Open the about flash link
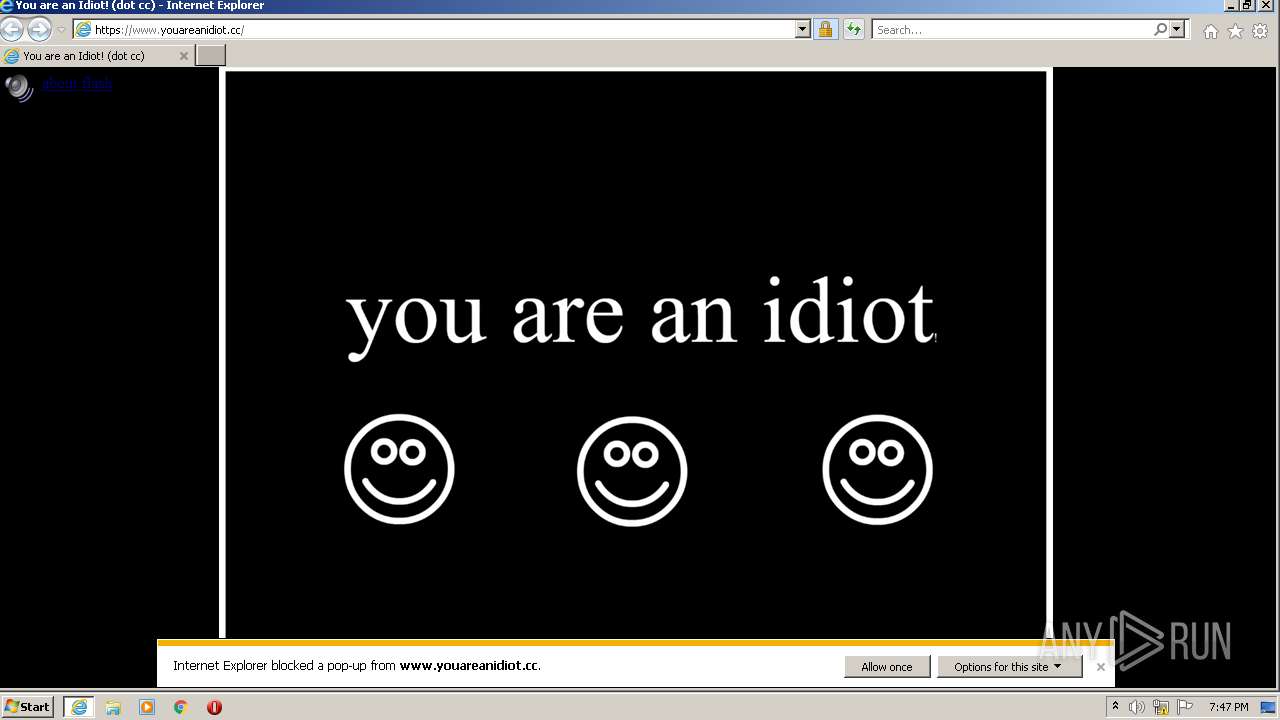 [x=77, y=83]
